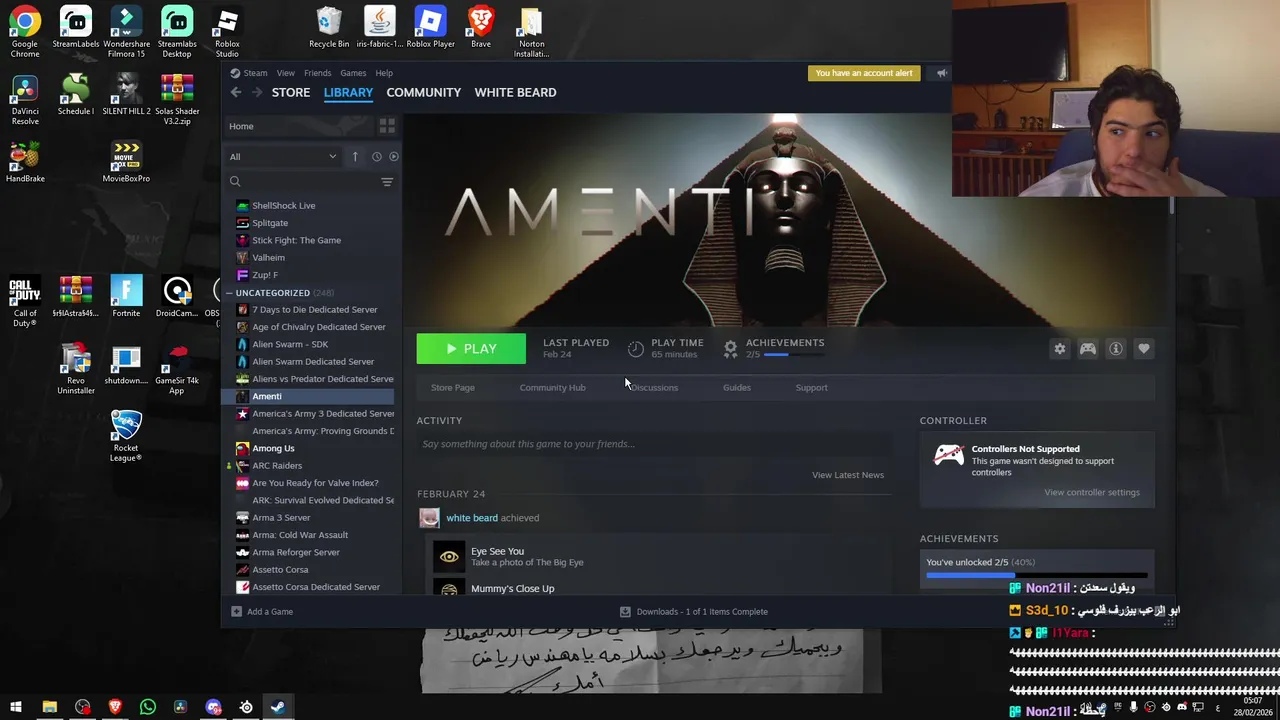Open the View menu

pyautogui.click(x=285, y=73)
